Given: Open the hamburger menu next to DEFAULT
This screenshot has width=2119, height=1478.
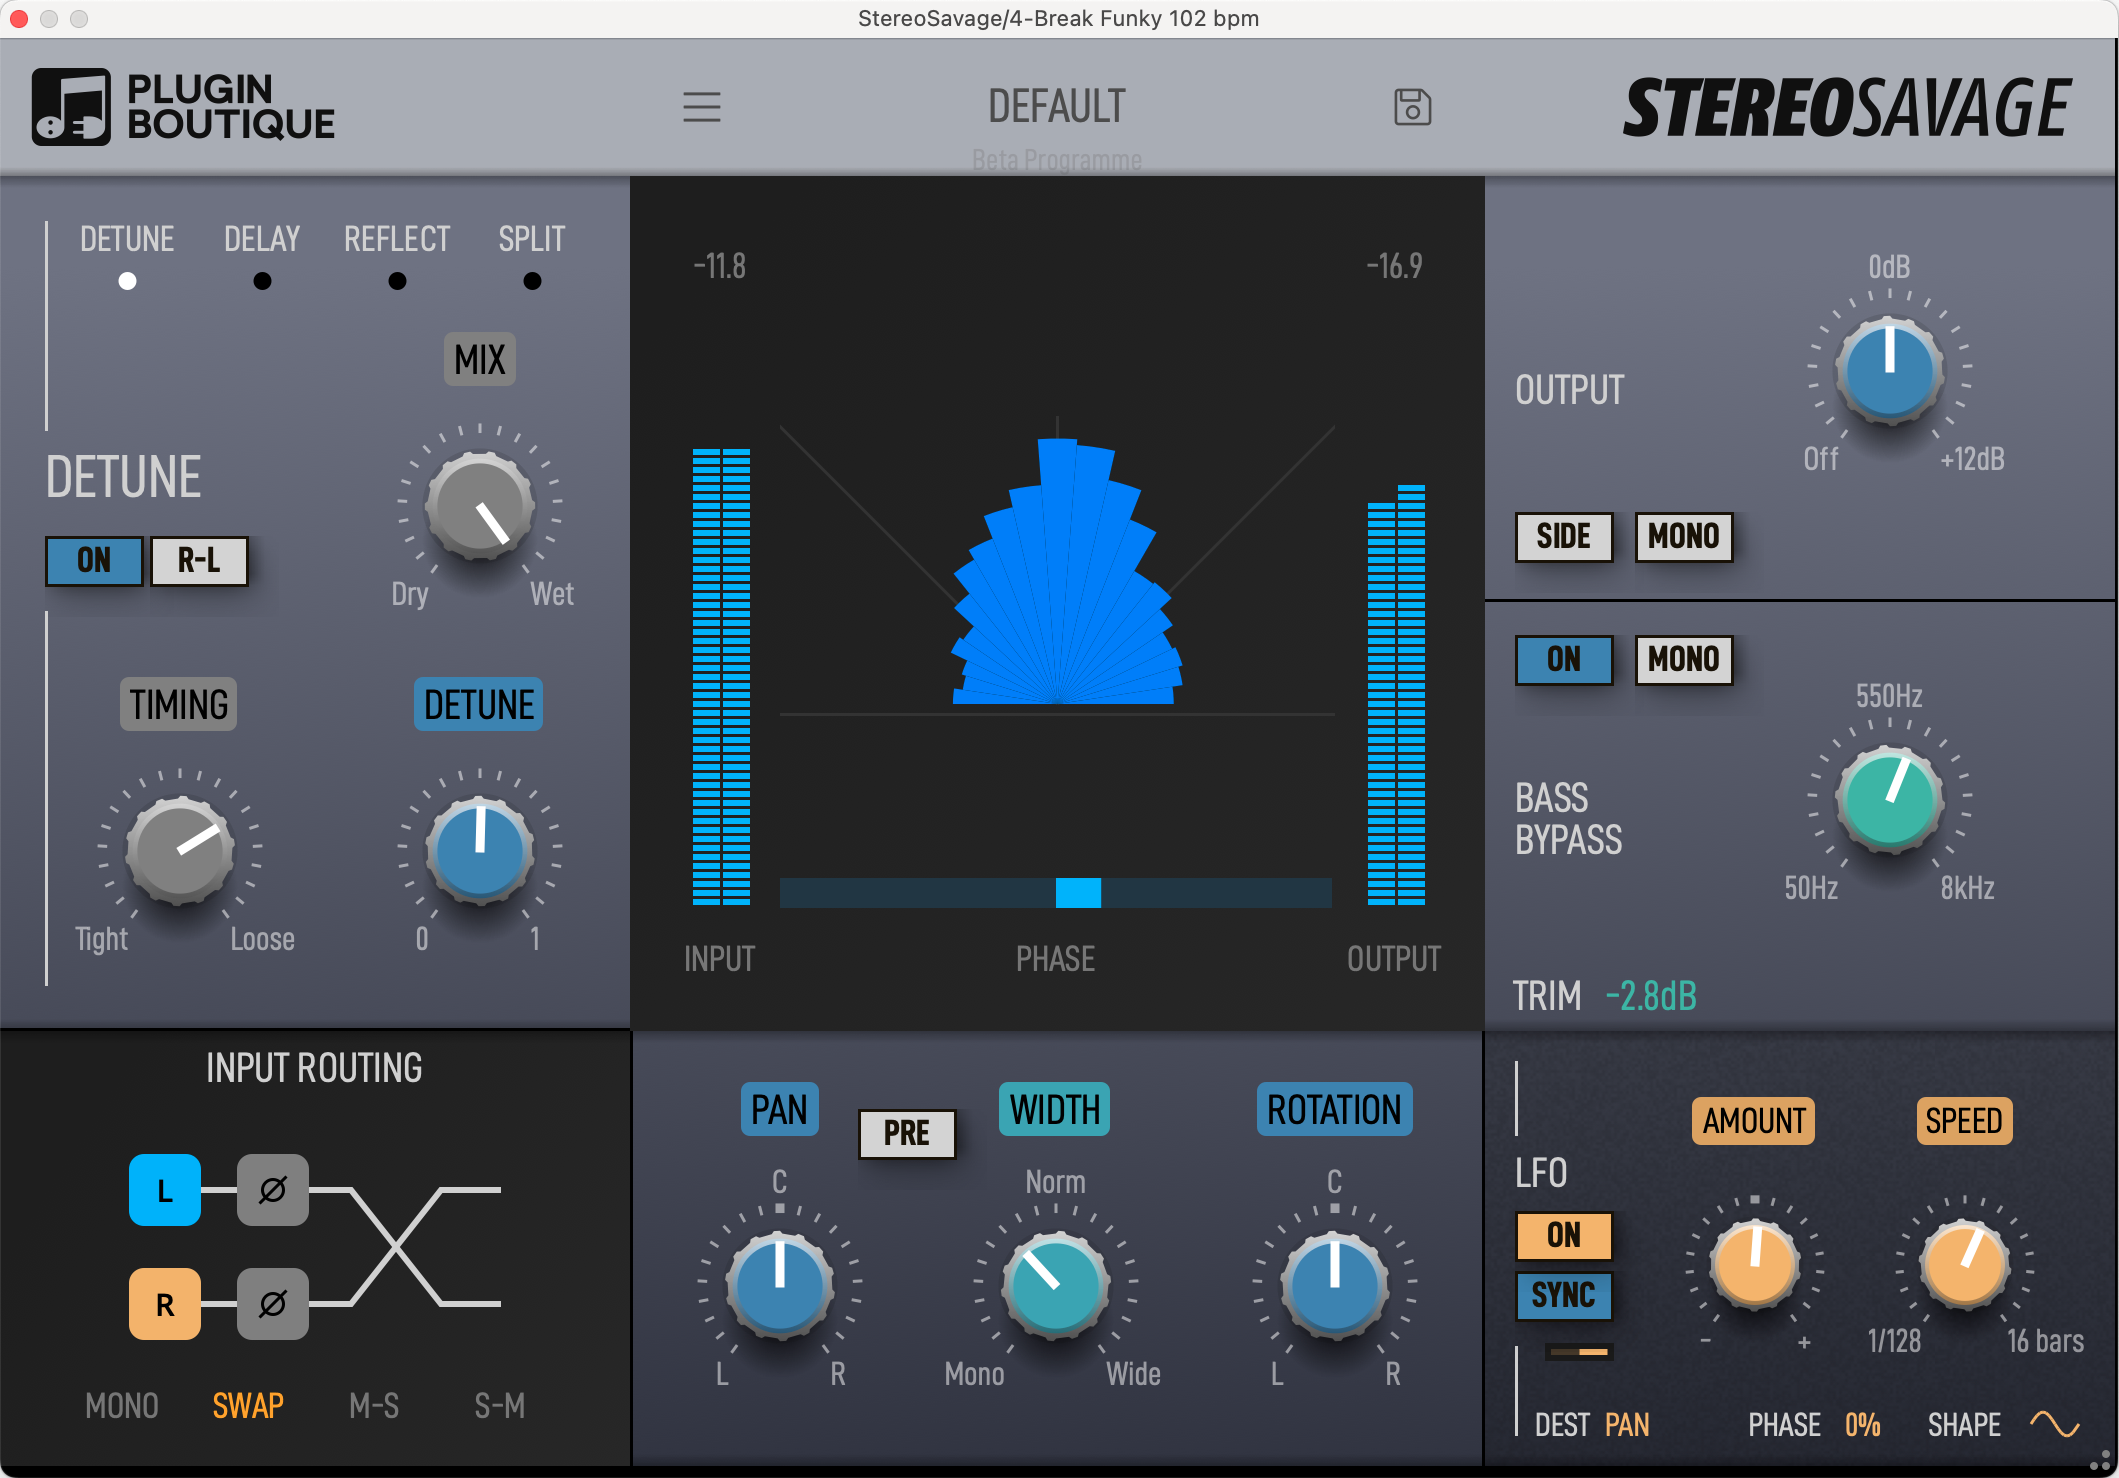Looking at the screenshot, I should [703, 107].
